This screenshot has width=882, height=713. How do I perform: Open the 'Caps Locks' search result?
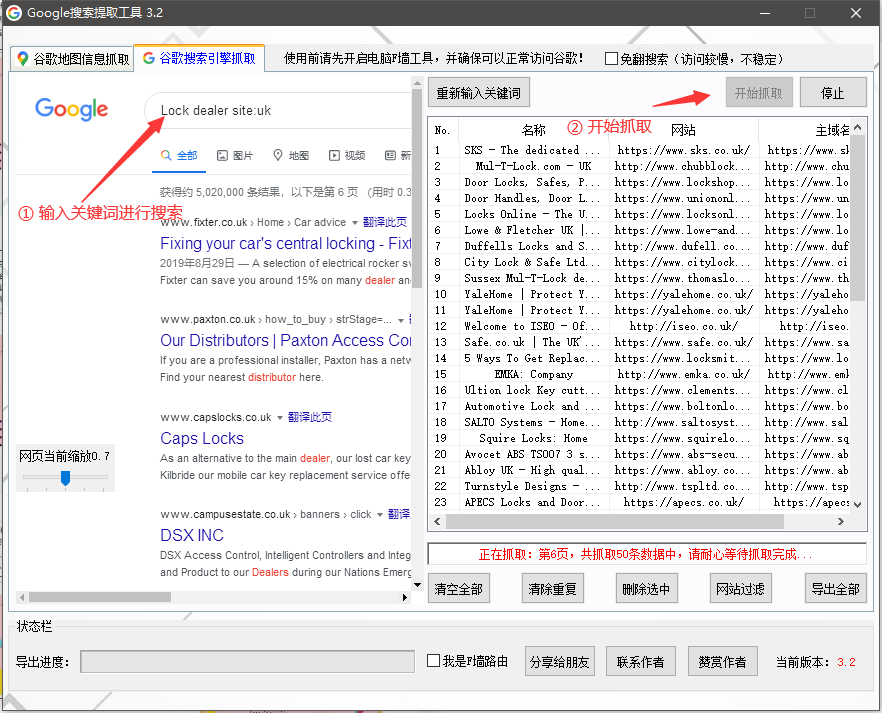202,438
